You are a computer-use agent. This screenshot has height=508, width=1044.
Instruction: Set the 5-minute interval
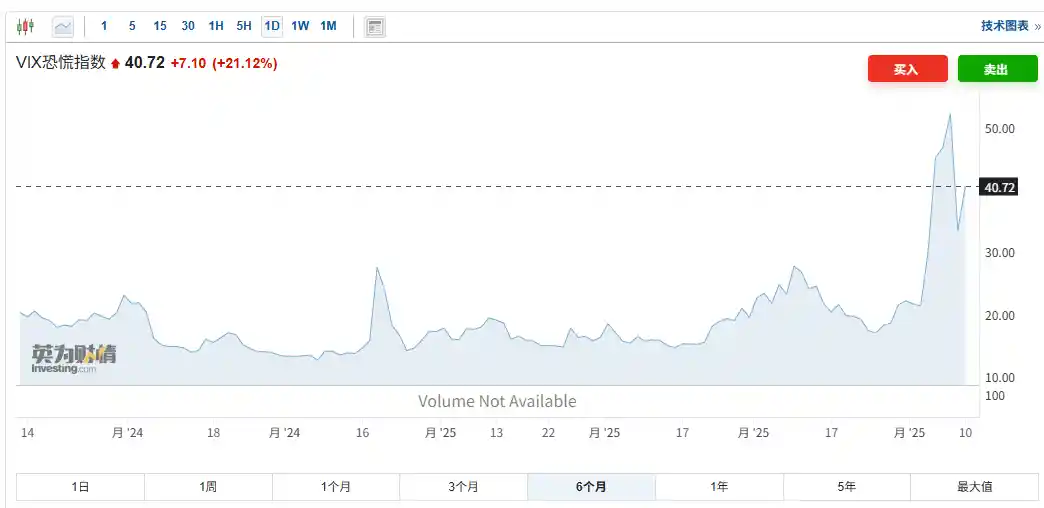[132, 27]
